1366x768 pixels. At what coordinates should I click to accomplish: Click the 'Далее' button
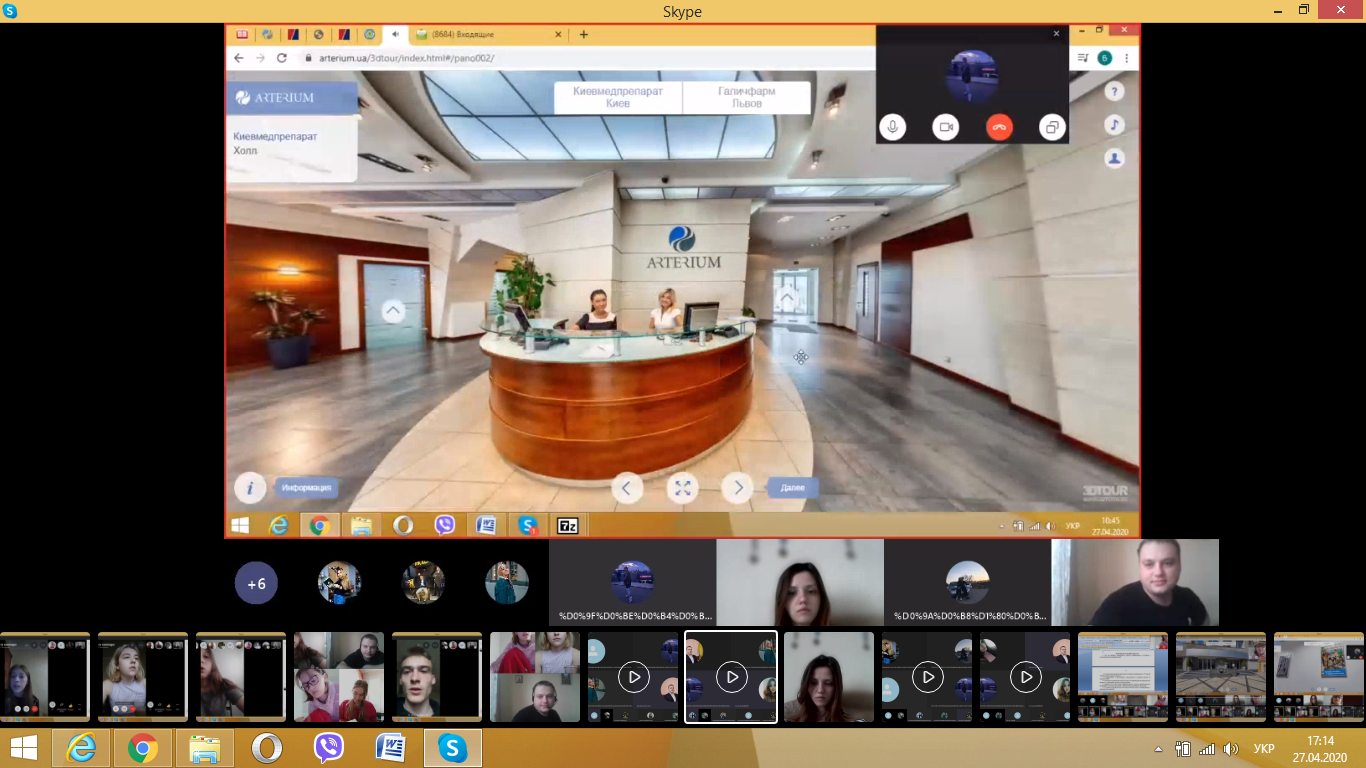pyautogui.click(x=793, y=488)
